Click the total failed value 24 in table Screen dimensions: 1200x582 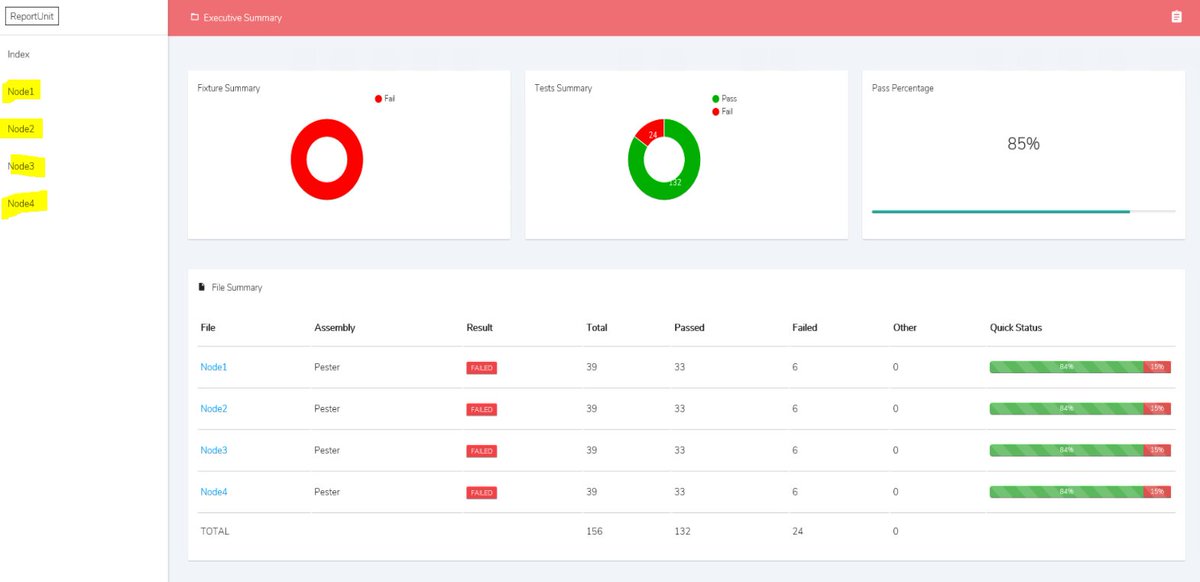click(798, 531)
